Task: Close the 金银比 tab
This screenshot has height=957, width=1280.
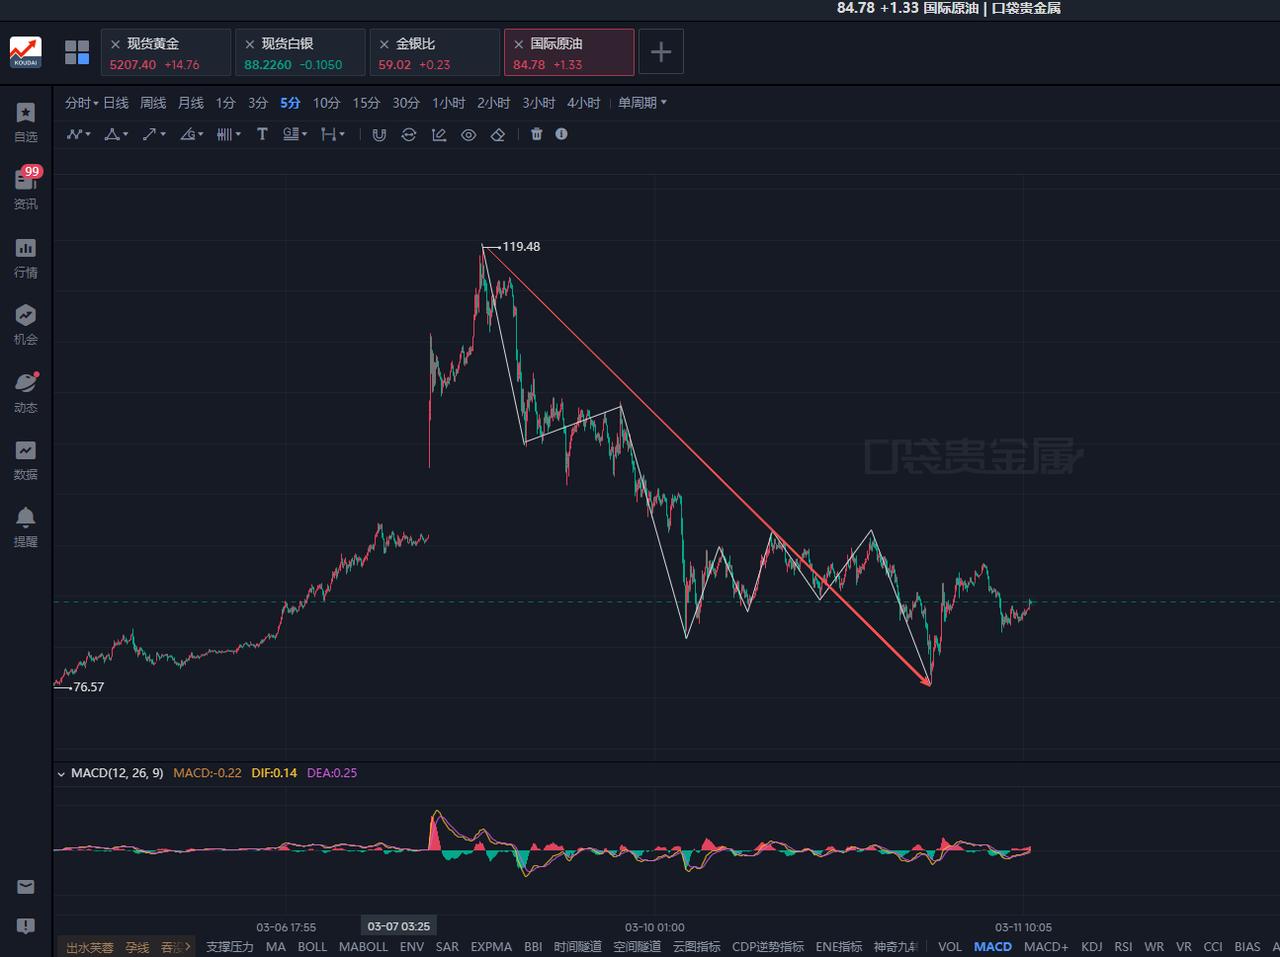Action: pos(384,44)
